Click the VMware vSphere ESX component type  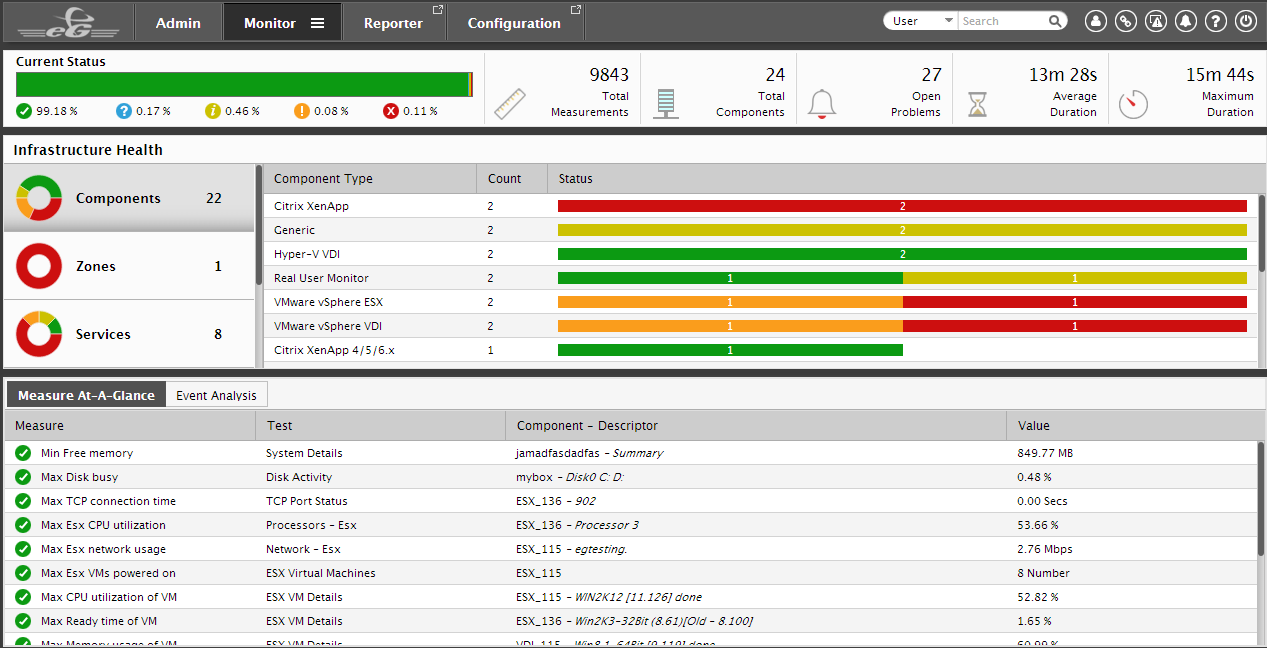coord(328,302)
